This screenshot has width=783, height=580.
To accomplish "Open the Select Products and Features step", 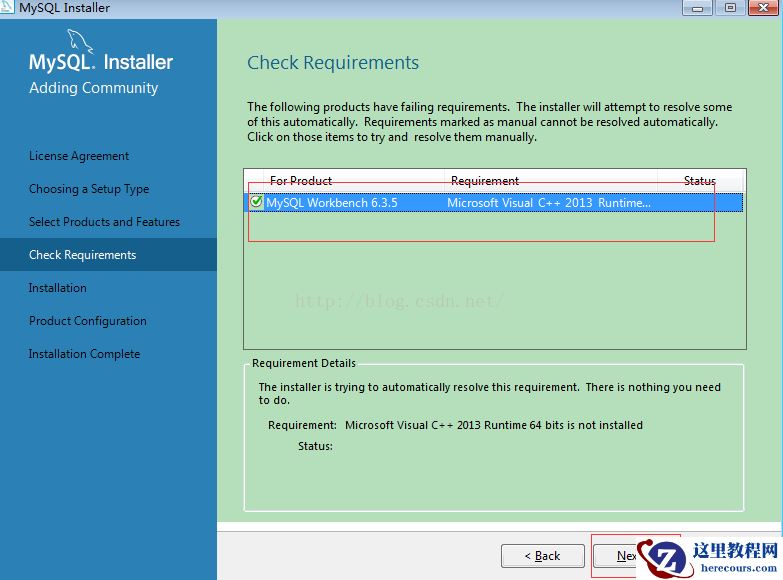I will tap(104, 222).
